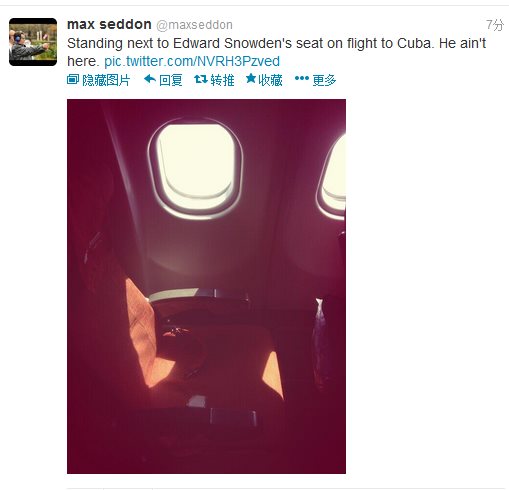Click the tweet text about Edward Snowden's seat
Image resolution: width=509 pixels, height=490 pixels.
click(x=276, y=52)
